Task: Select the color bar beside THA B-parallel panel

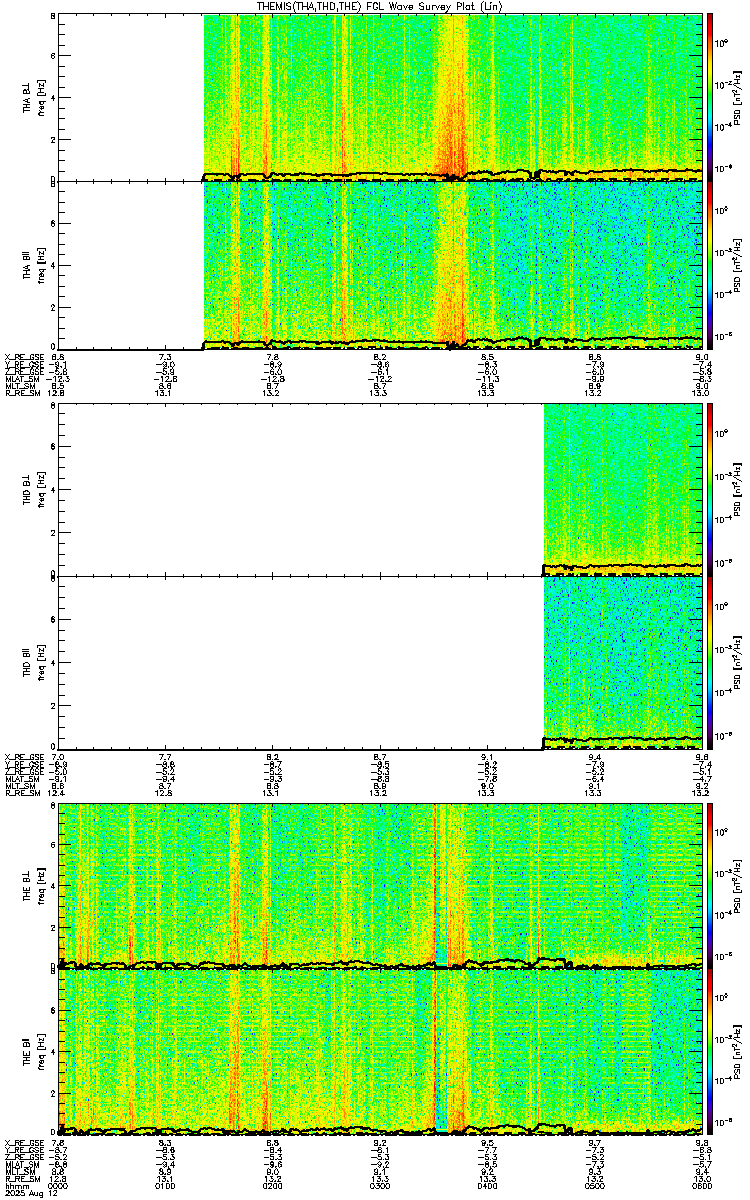Action: [x=710, y=265]
